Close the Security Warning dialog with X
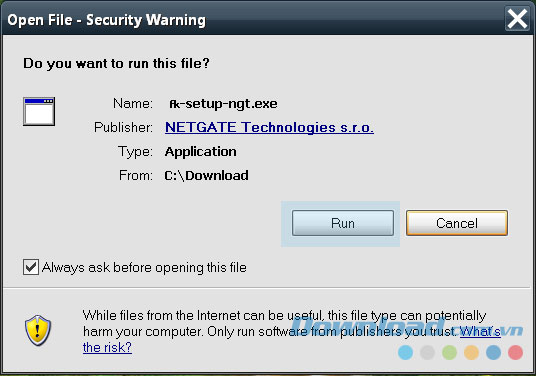Image resolution: width=536 pixels, height=376 pixels. click(x=517, y=19)
